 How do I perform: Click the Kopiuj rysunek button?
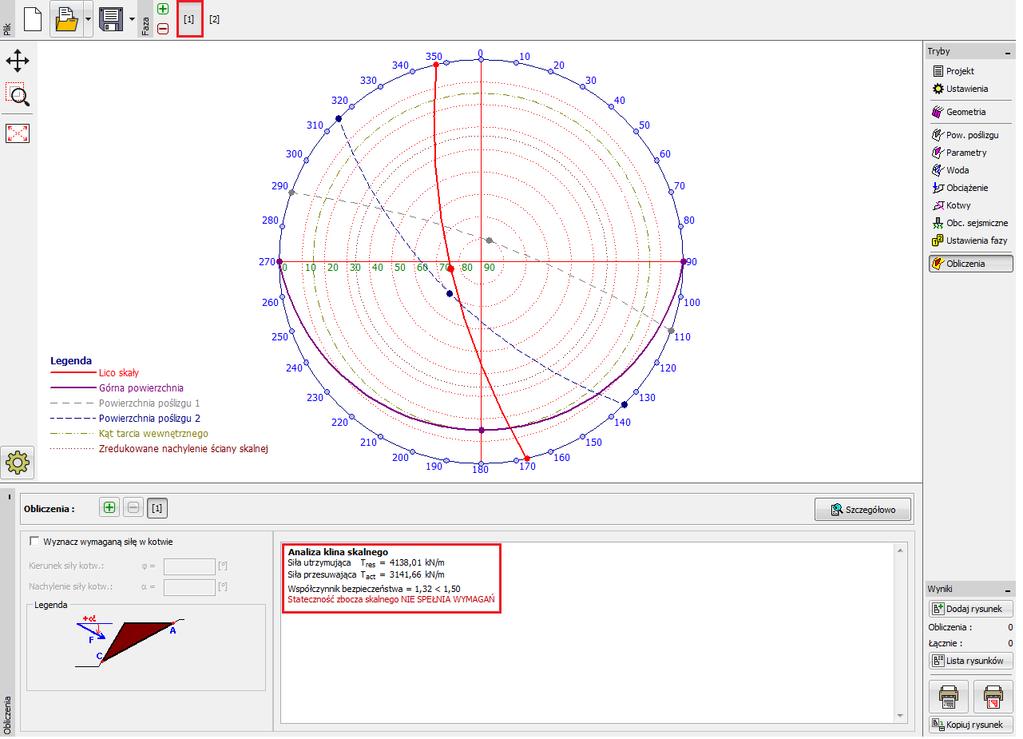[x=970, y=725]
